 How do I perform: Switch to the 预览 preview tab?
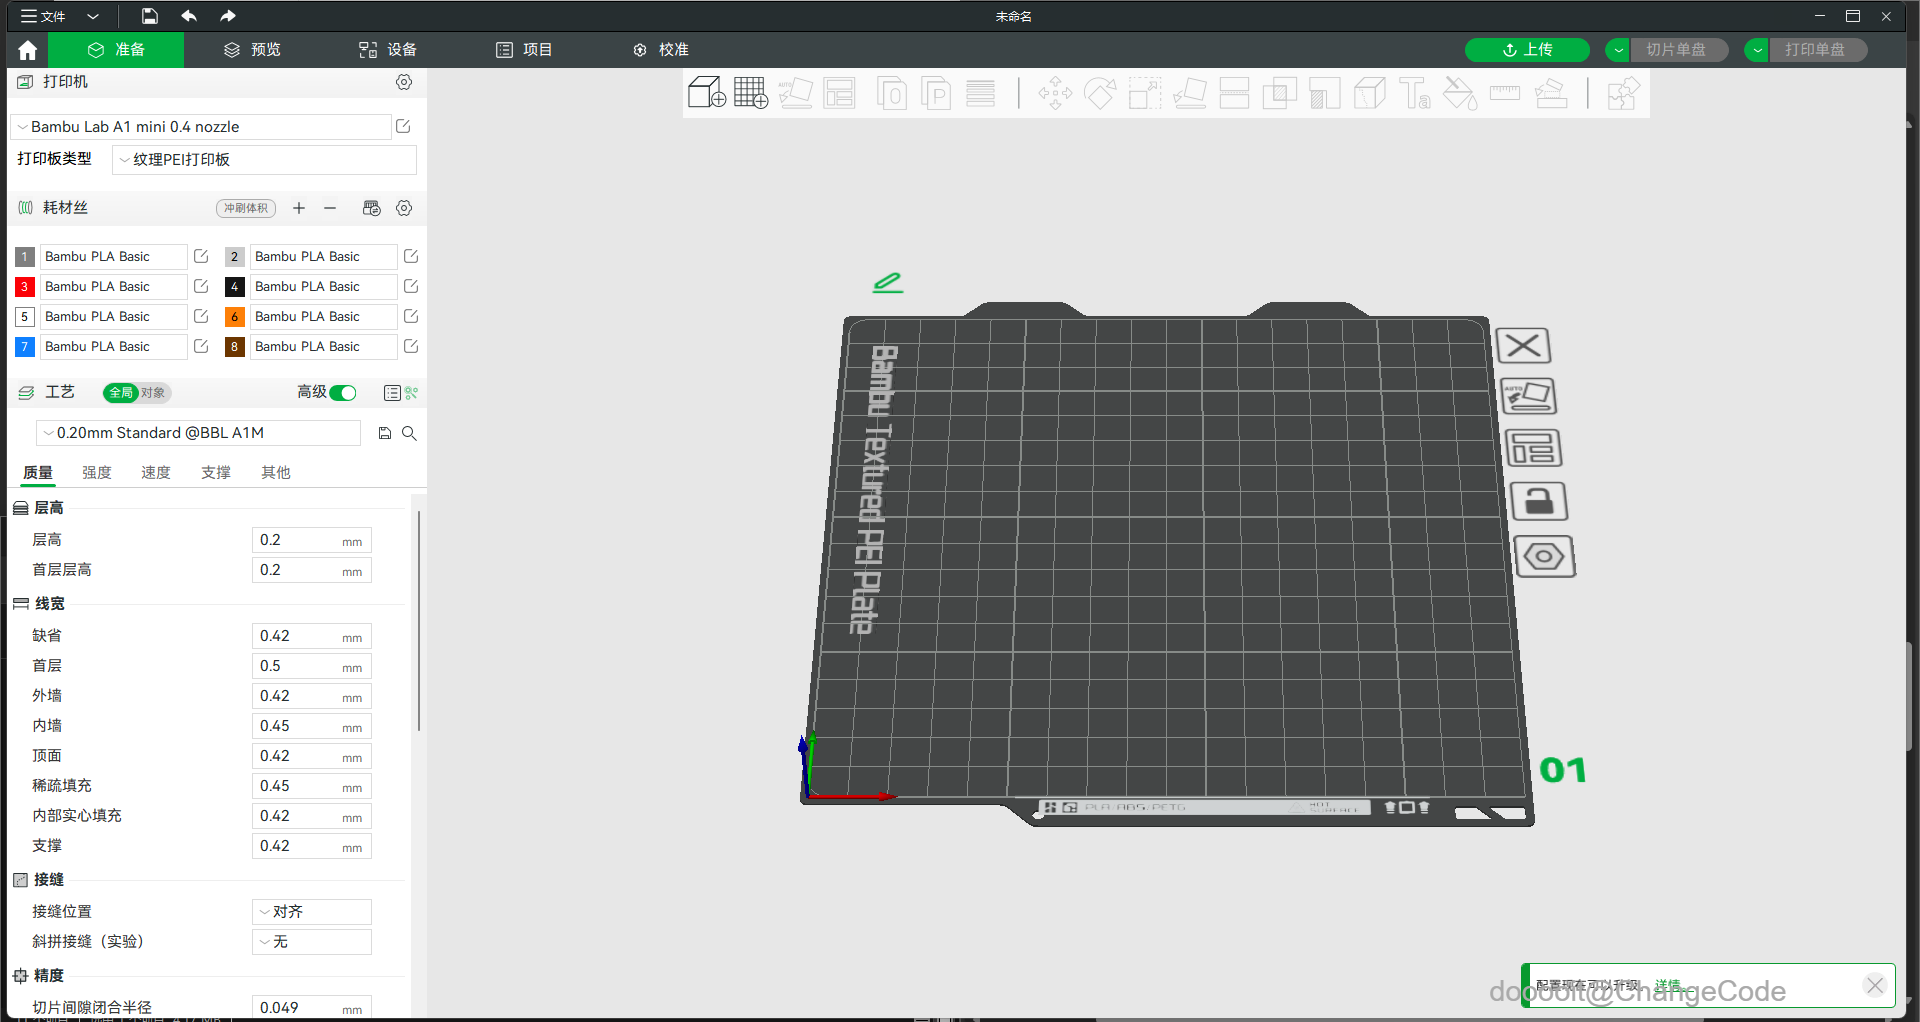252,50
